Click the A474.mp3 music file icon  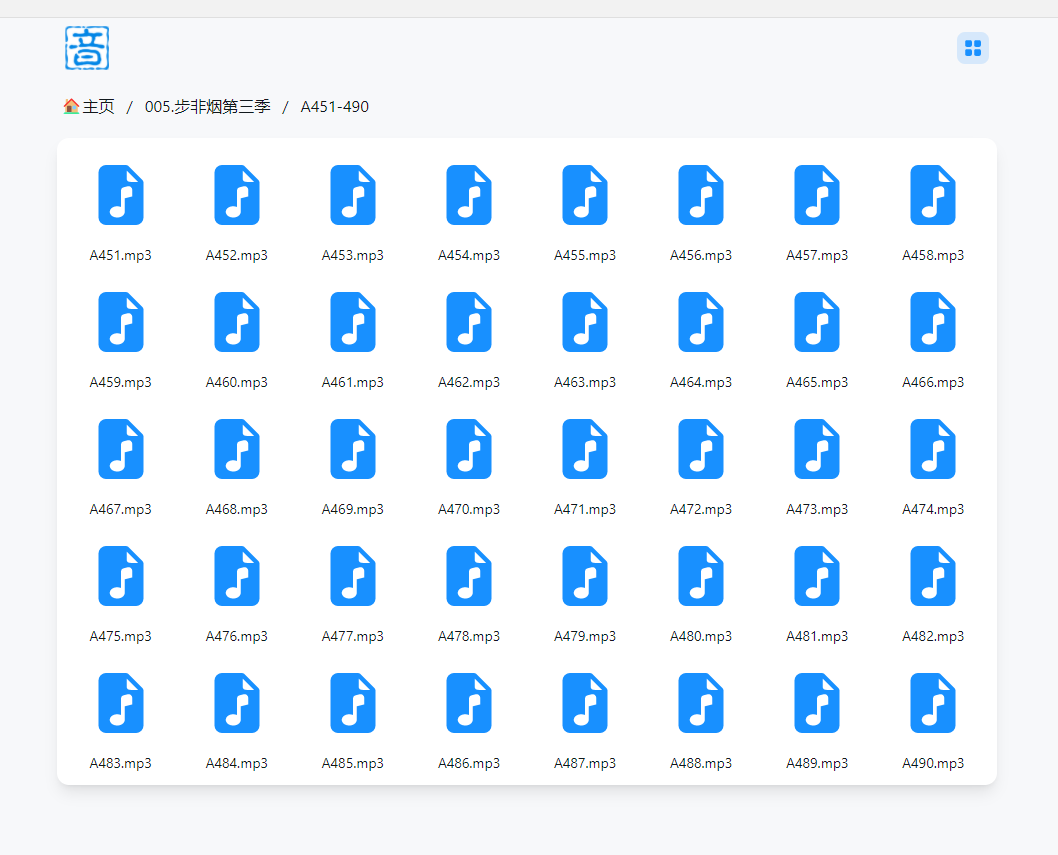(933, 449)
